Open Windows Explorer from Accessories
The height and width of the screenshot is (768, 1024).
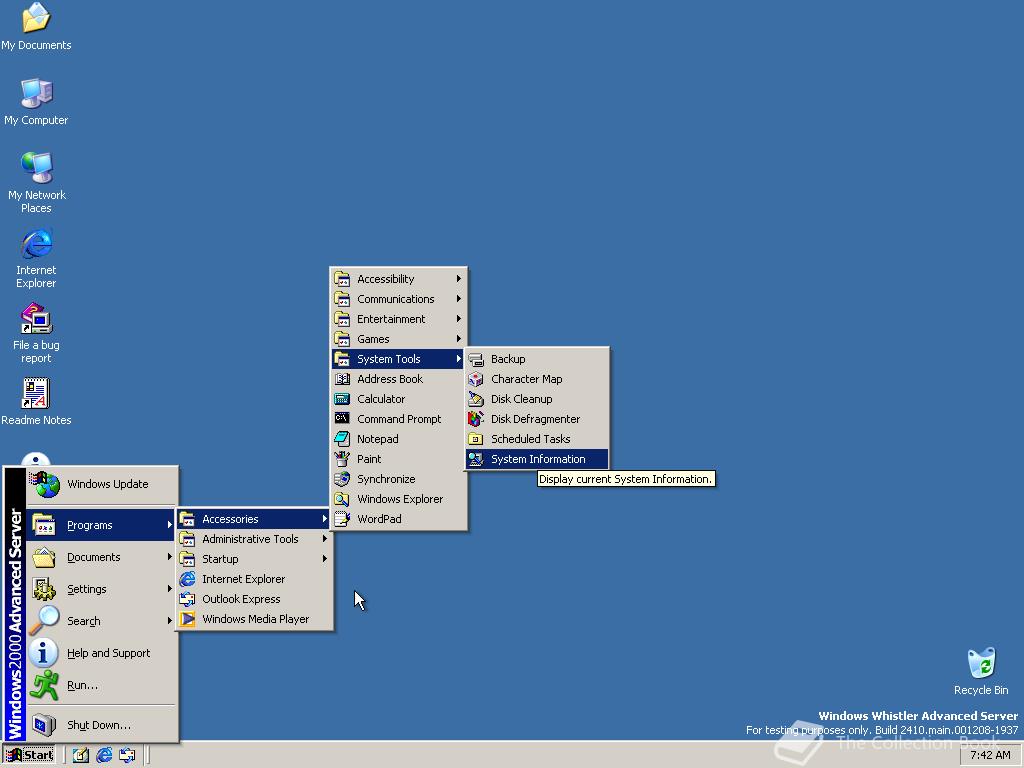tap(398, 500)
